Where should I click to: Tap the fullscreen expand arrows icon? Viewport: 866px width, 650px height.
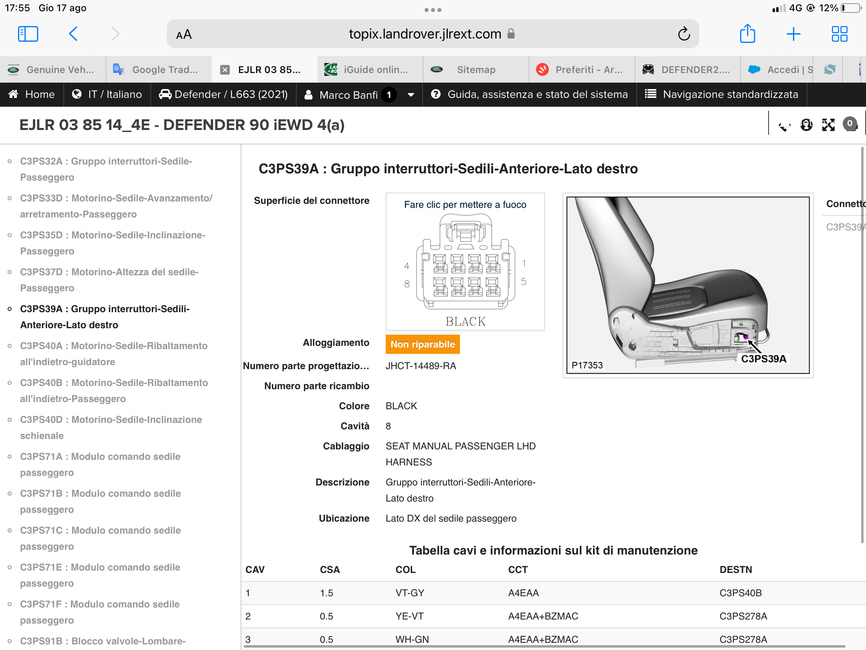(x=828, y=125)
